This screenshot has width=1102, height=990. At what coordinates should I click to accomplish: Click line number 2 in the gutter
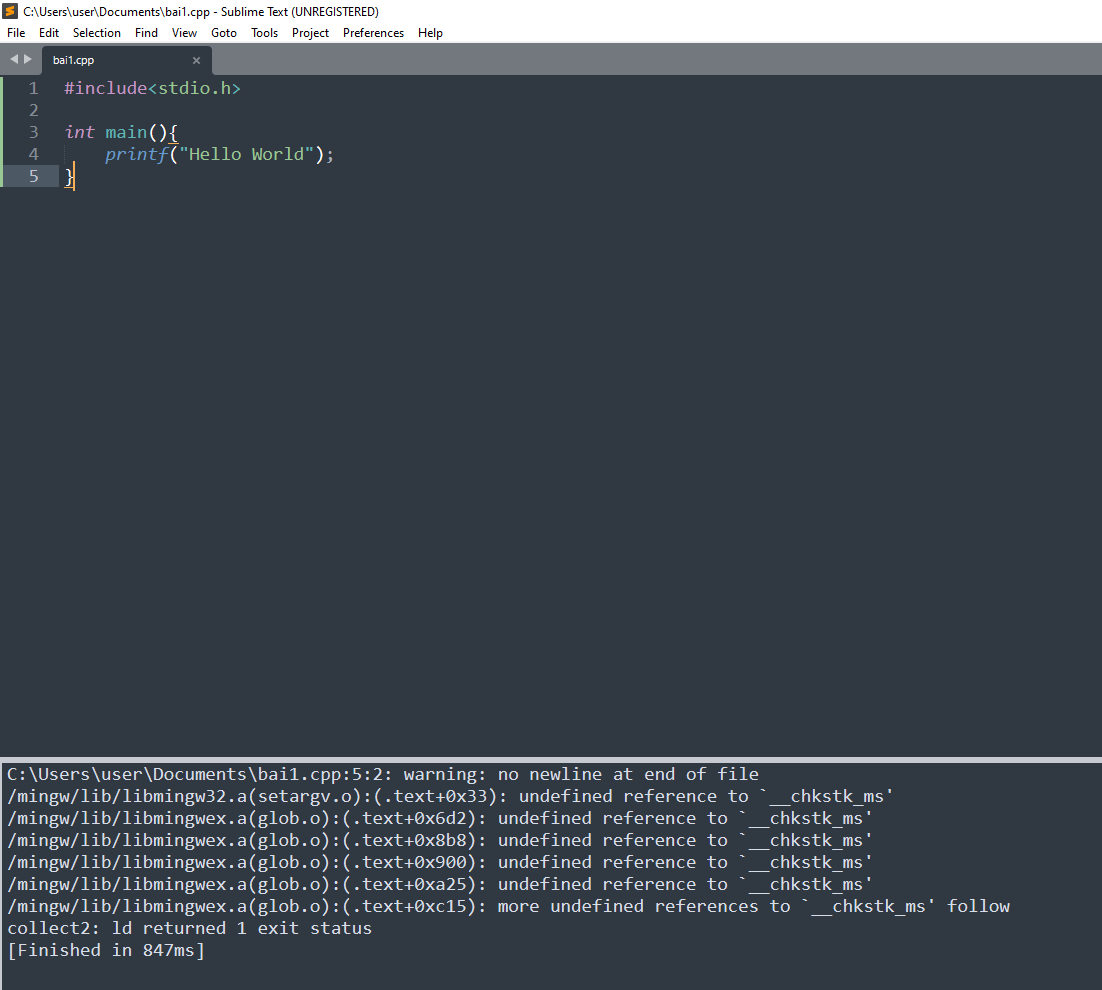coord(33,110)
